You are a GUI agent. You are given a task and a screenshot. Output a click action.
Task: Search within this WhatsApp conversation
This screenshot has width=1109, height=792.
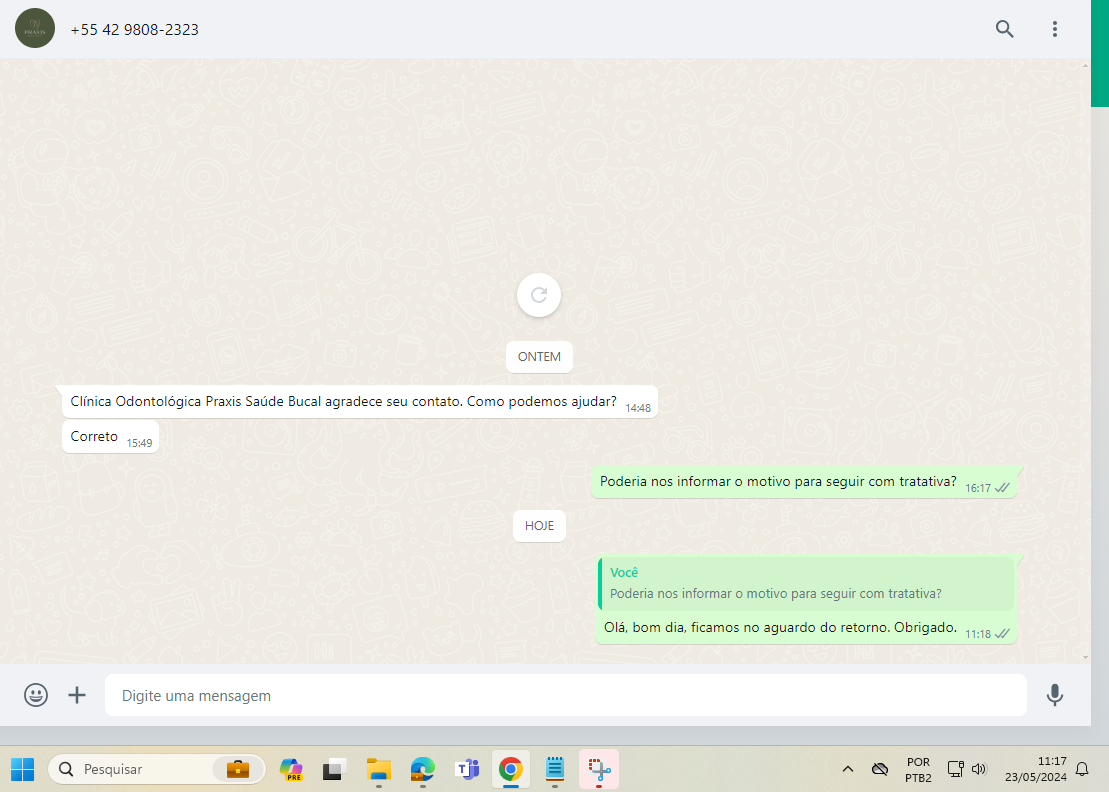(1004, 29)
